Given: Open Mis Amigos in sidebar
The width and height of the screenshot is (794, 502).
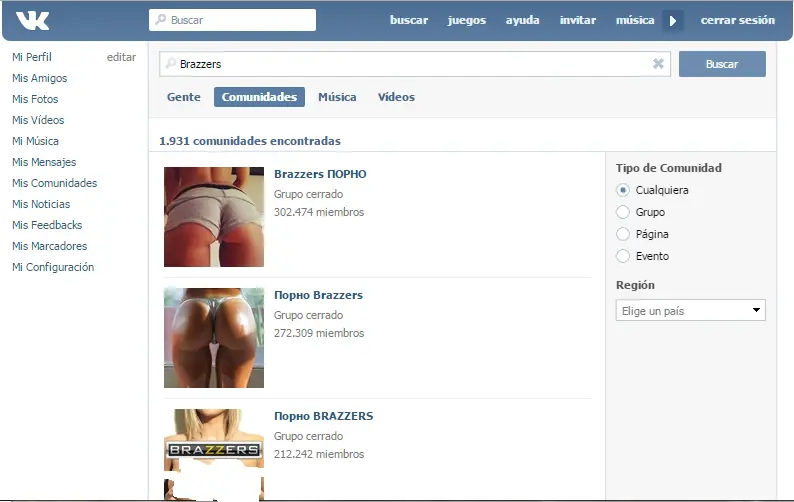Looking at the screenshot, I should (x=39, y=78).
